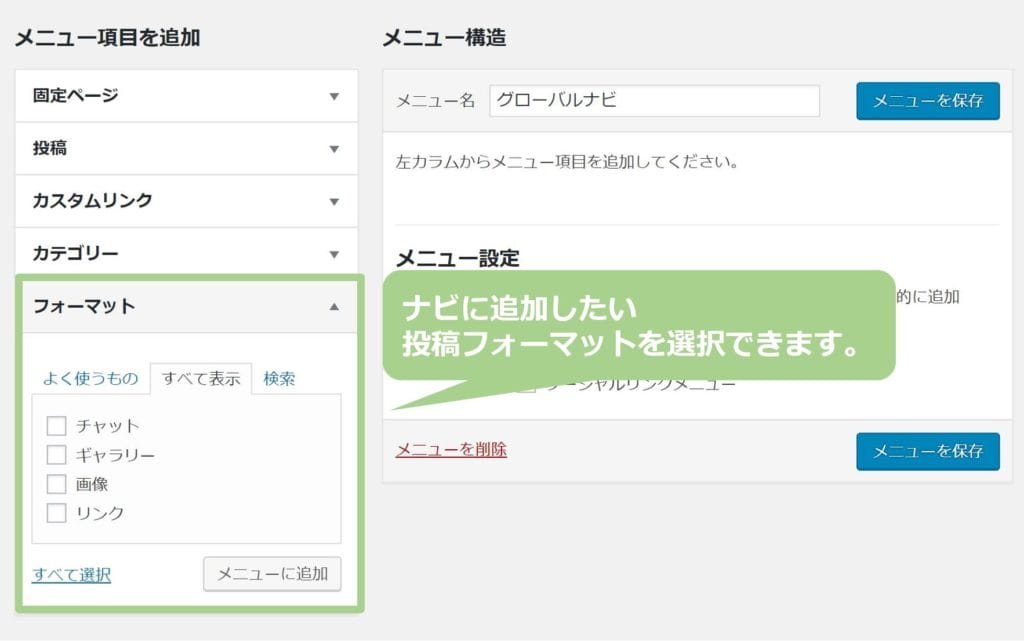
Task: Switch to the よく使うもの tab
Action: (90, 378)
